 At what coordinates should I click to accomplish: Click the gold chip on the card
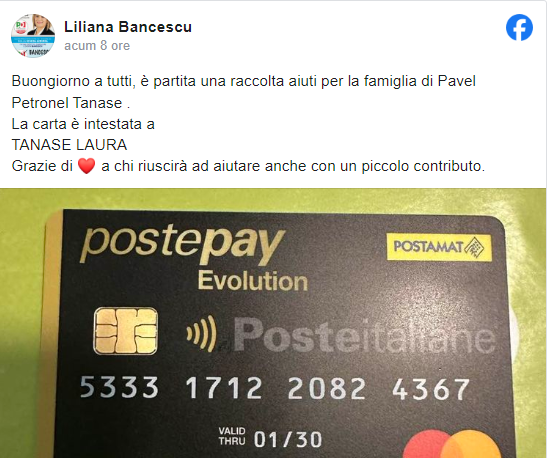coord(126,331)
